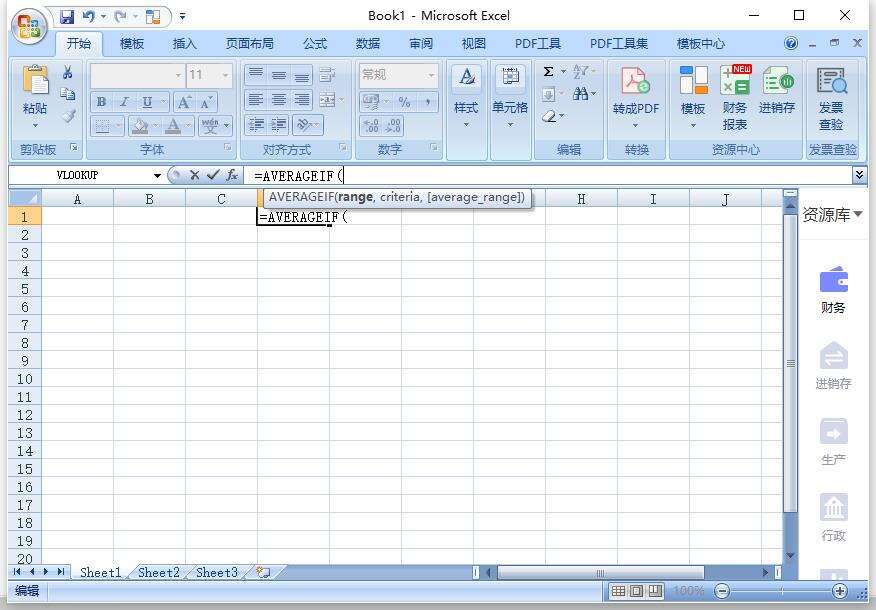Image resolution: width=876 pixels, height=610 pixels.
Task: Apply percent style
Action: 404,102
